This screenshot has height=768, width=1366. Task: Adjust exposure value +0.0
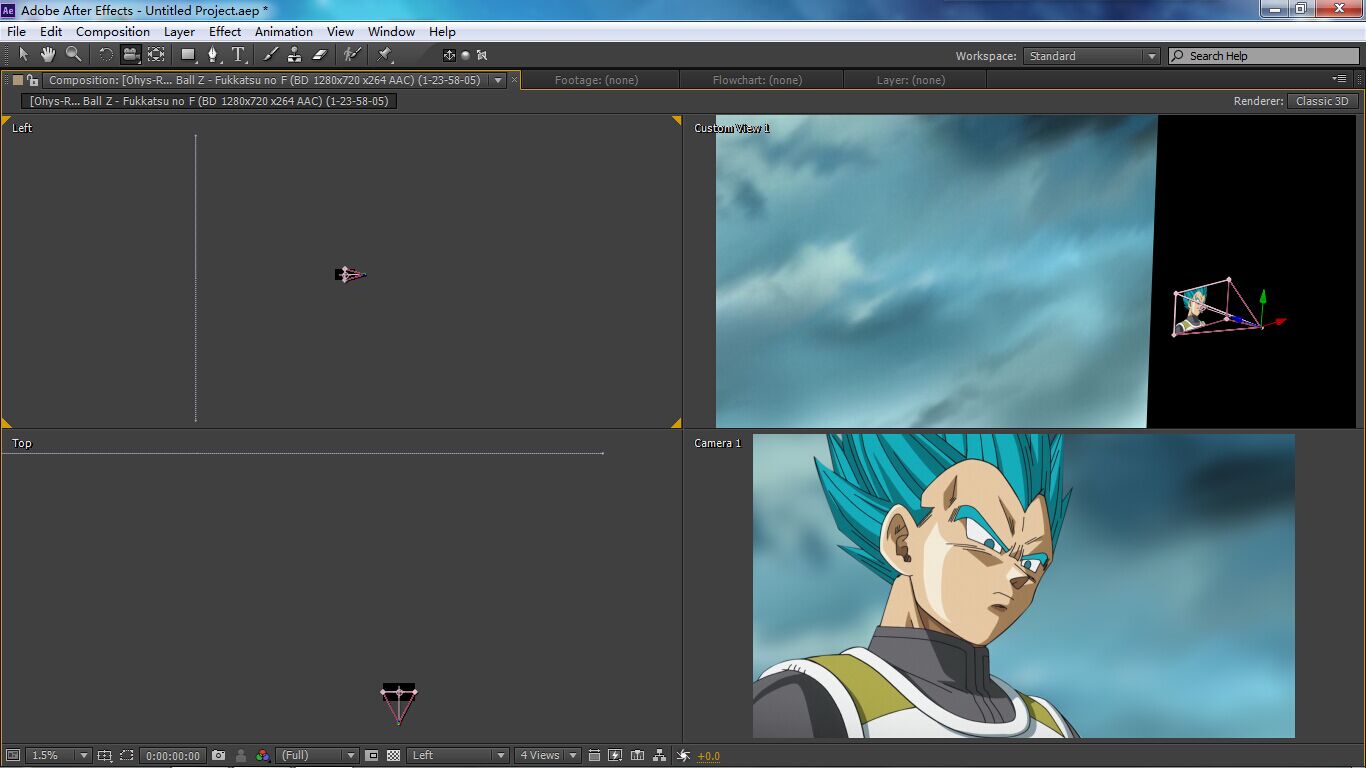pyautogui.click(x=708, y=756)
